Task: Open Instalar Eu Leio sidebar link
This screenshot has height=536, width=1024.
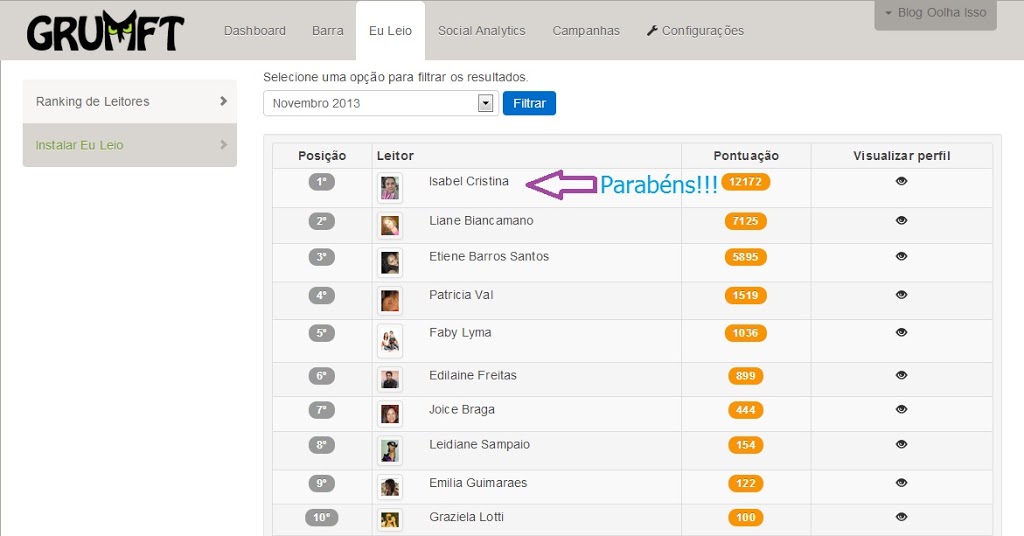Action: point(130,145)
